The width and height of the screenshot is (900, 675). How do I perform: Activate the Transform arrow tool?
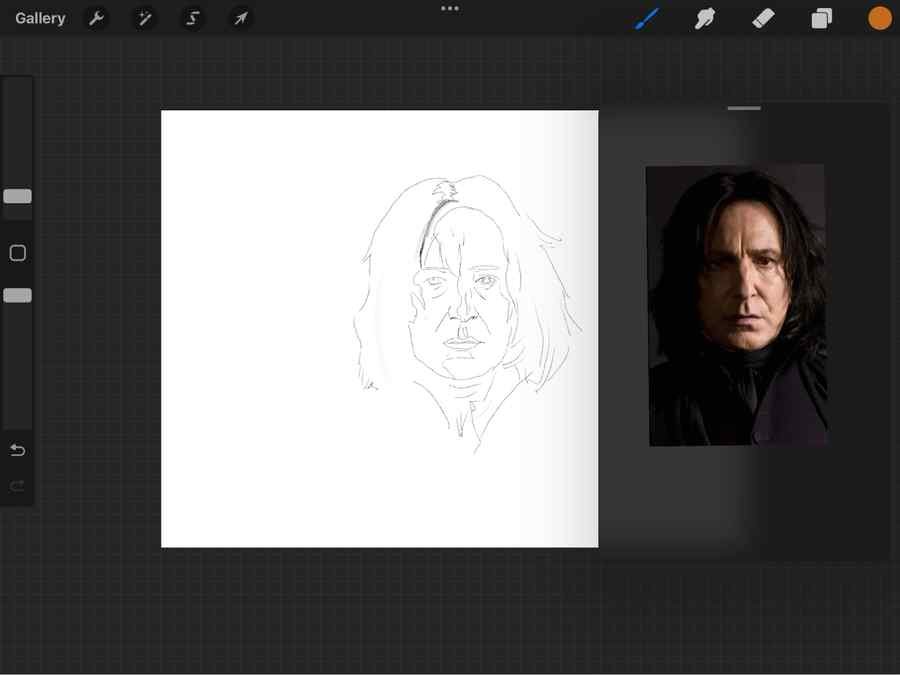[x=240, y=18]
